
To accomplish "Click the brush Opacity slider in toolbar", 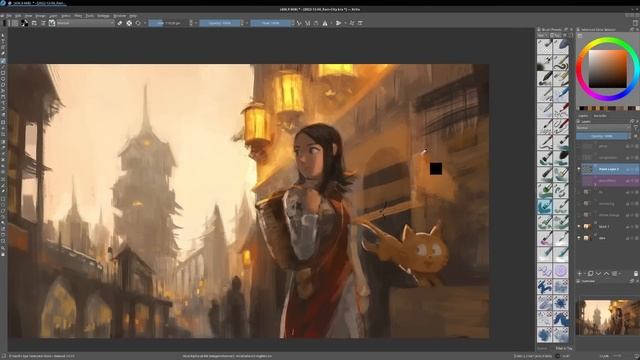I will [x=220, y=23].
